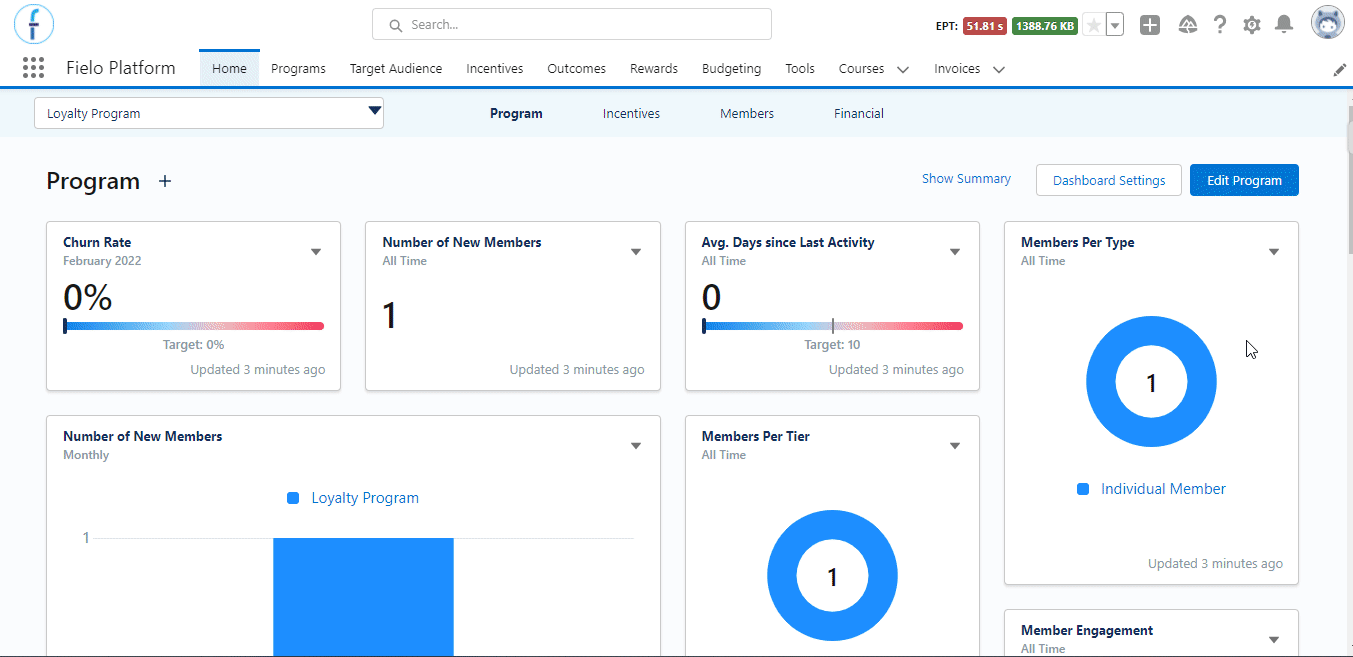The height and width of the screenshot is (657, 1353).
Task: Toggle the Loyalty Program legend item
Action: tap(353, 498)
